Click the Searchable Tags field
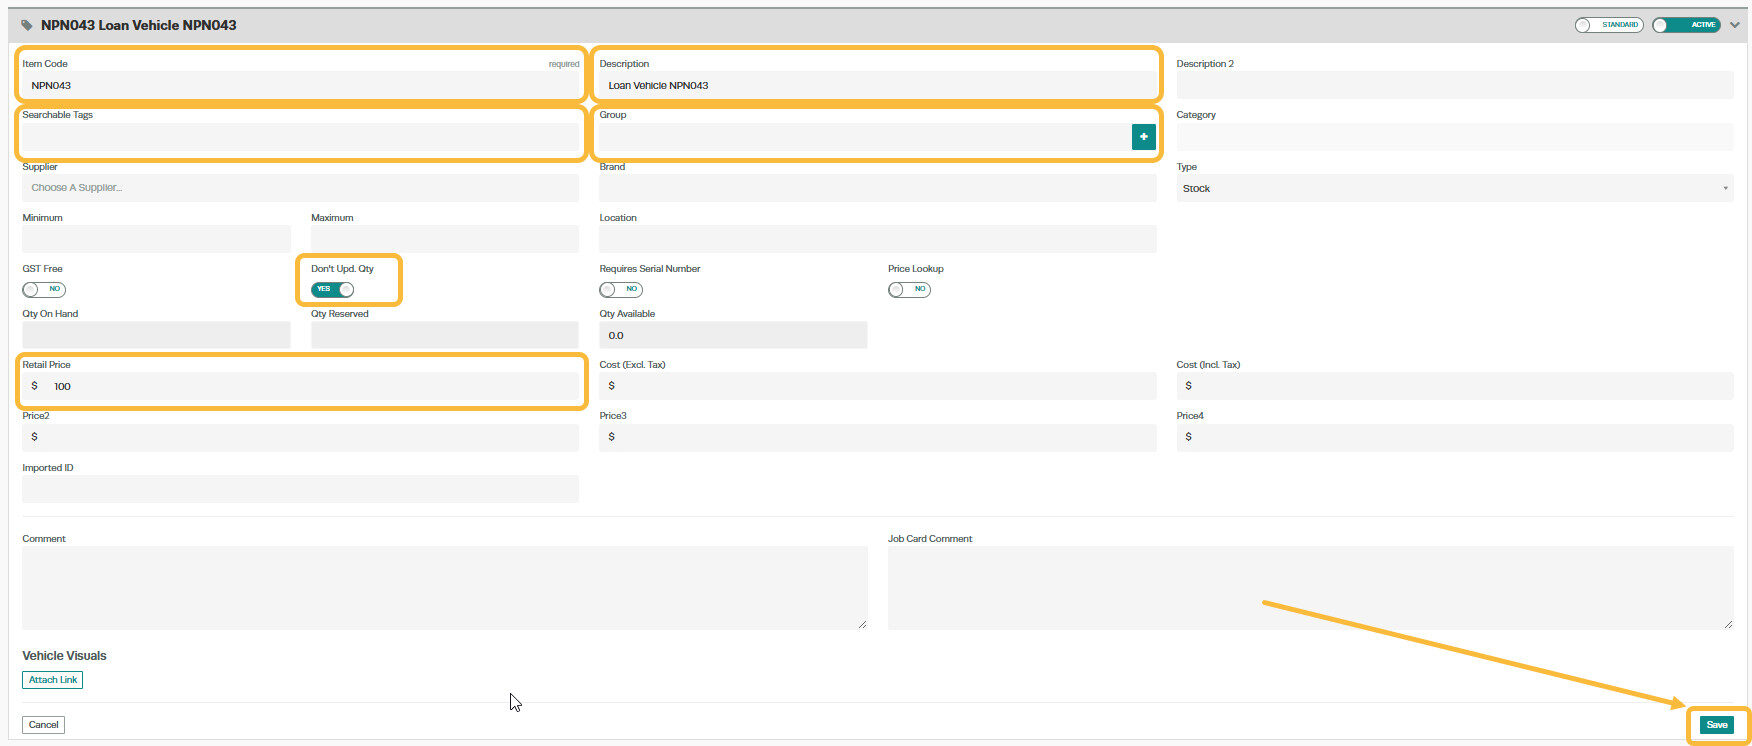This screenshot has width=1752, height=746. tap(300, 137)
